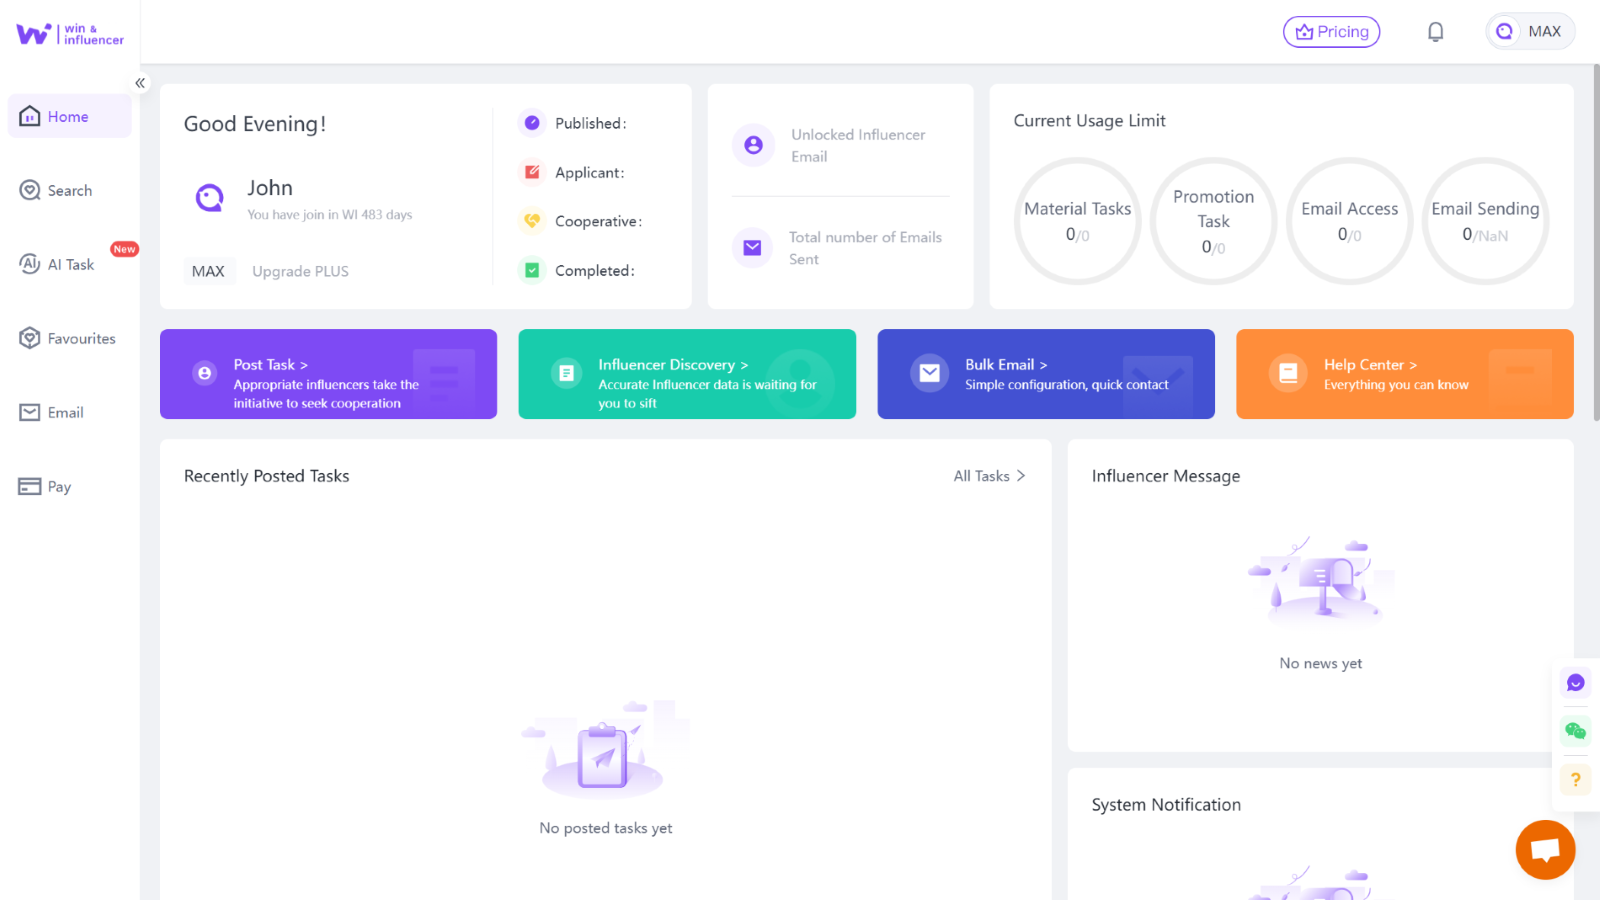Switch to the Home sidebar tab
1600x900 pixels.
click(x=69, y=116)
